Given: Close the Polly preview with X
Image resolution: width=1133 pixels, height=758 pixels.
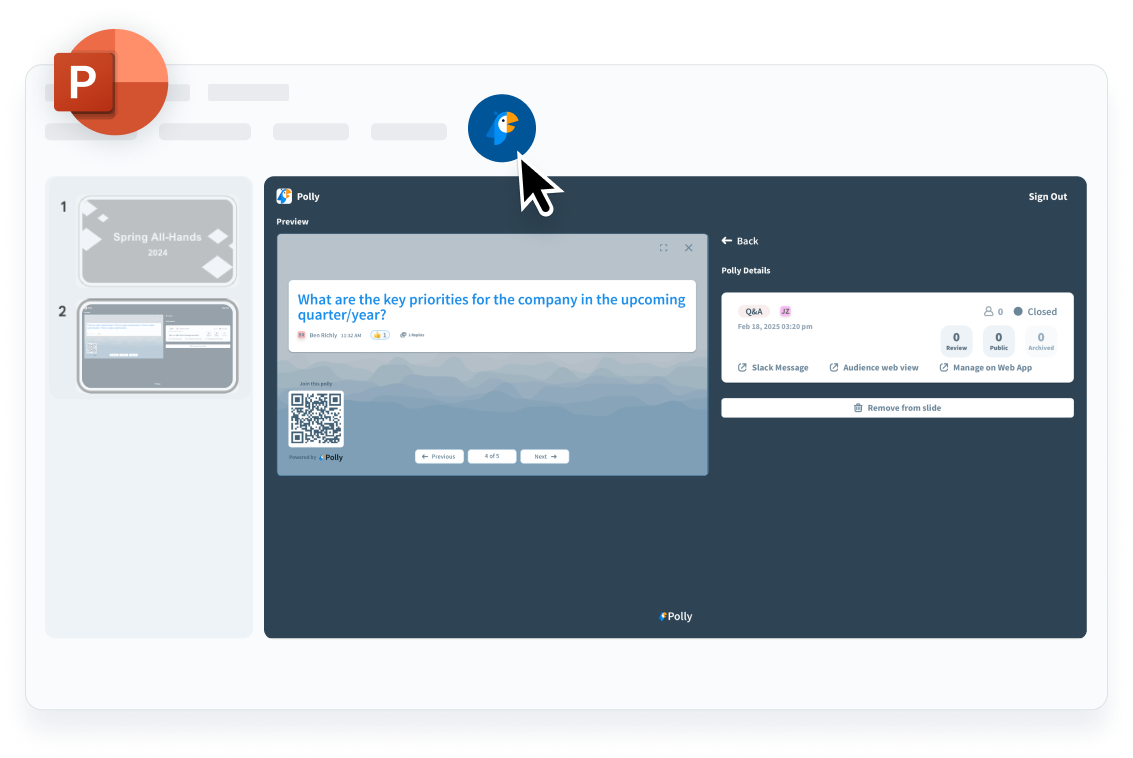Looking at the screenshot, I should 688,248.
